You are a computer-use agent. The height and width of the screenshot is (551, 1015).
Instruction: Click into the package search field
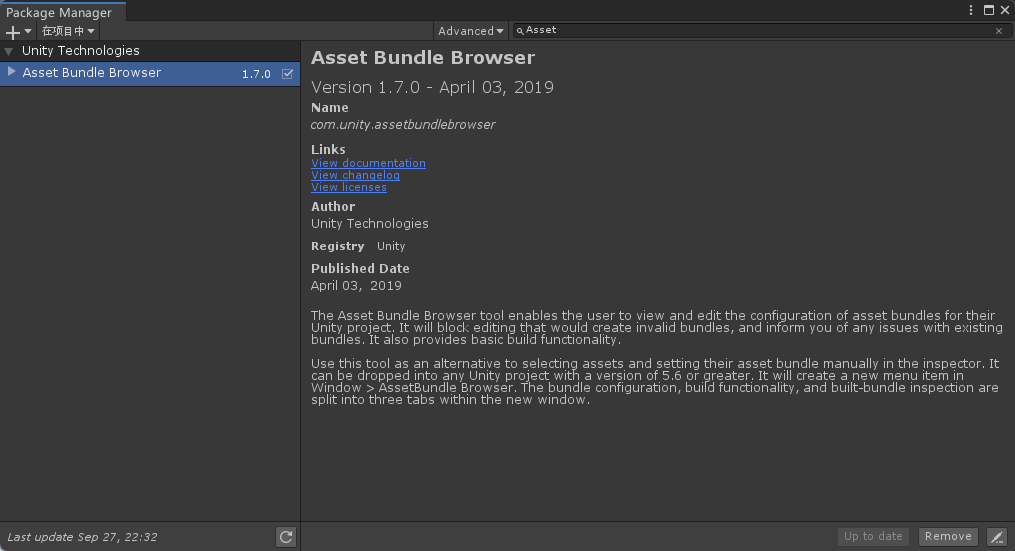[750, 31]
